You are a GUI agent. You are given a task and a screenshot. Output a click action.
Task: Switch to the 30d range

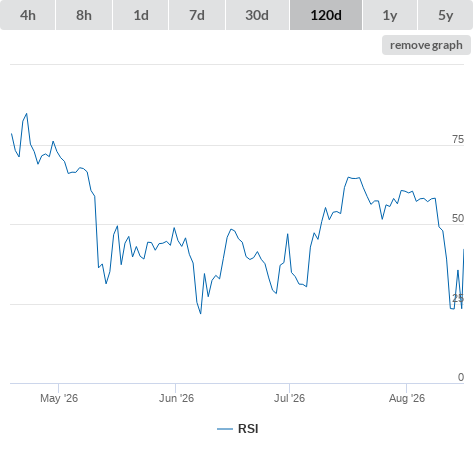point(257,15)
